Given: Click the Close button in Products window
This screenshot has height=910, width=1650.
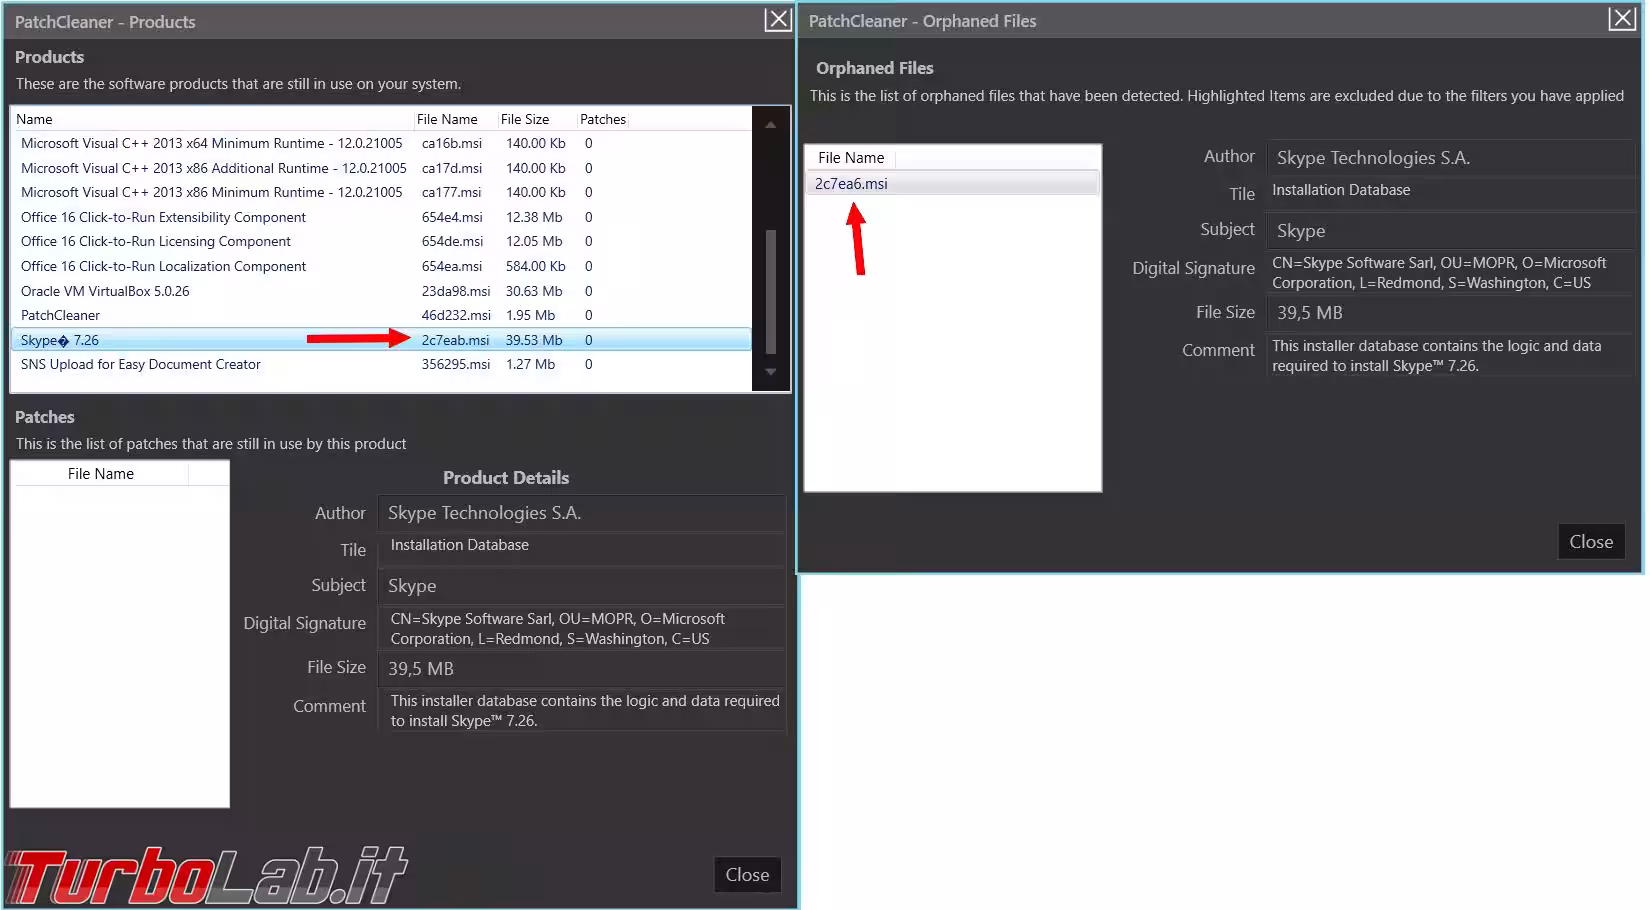Looking at the screenshot, I should click(746, 875).
